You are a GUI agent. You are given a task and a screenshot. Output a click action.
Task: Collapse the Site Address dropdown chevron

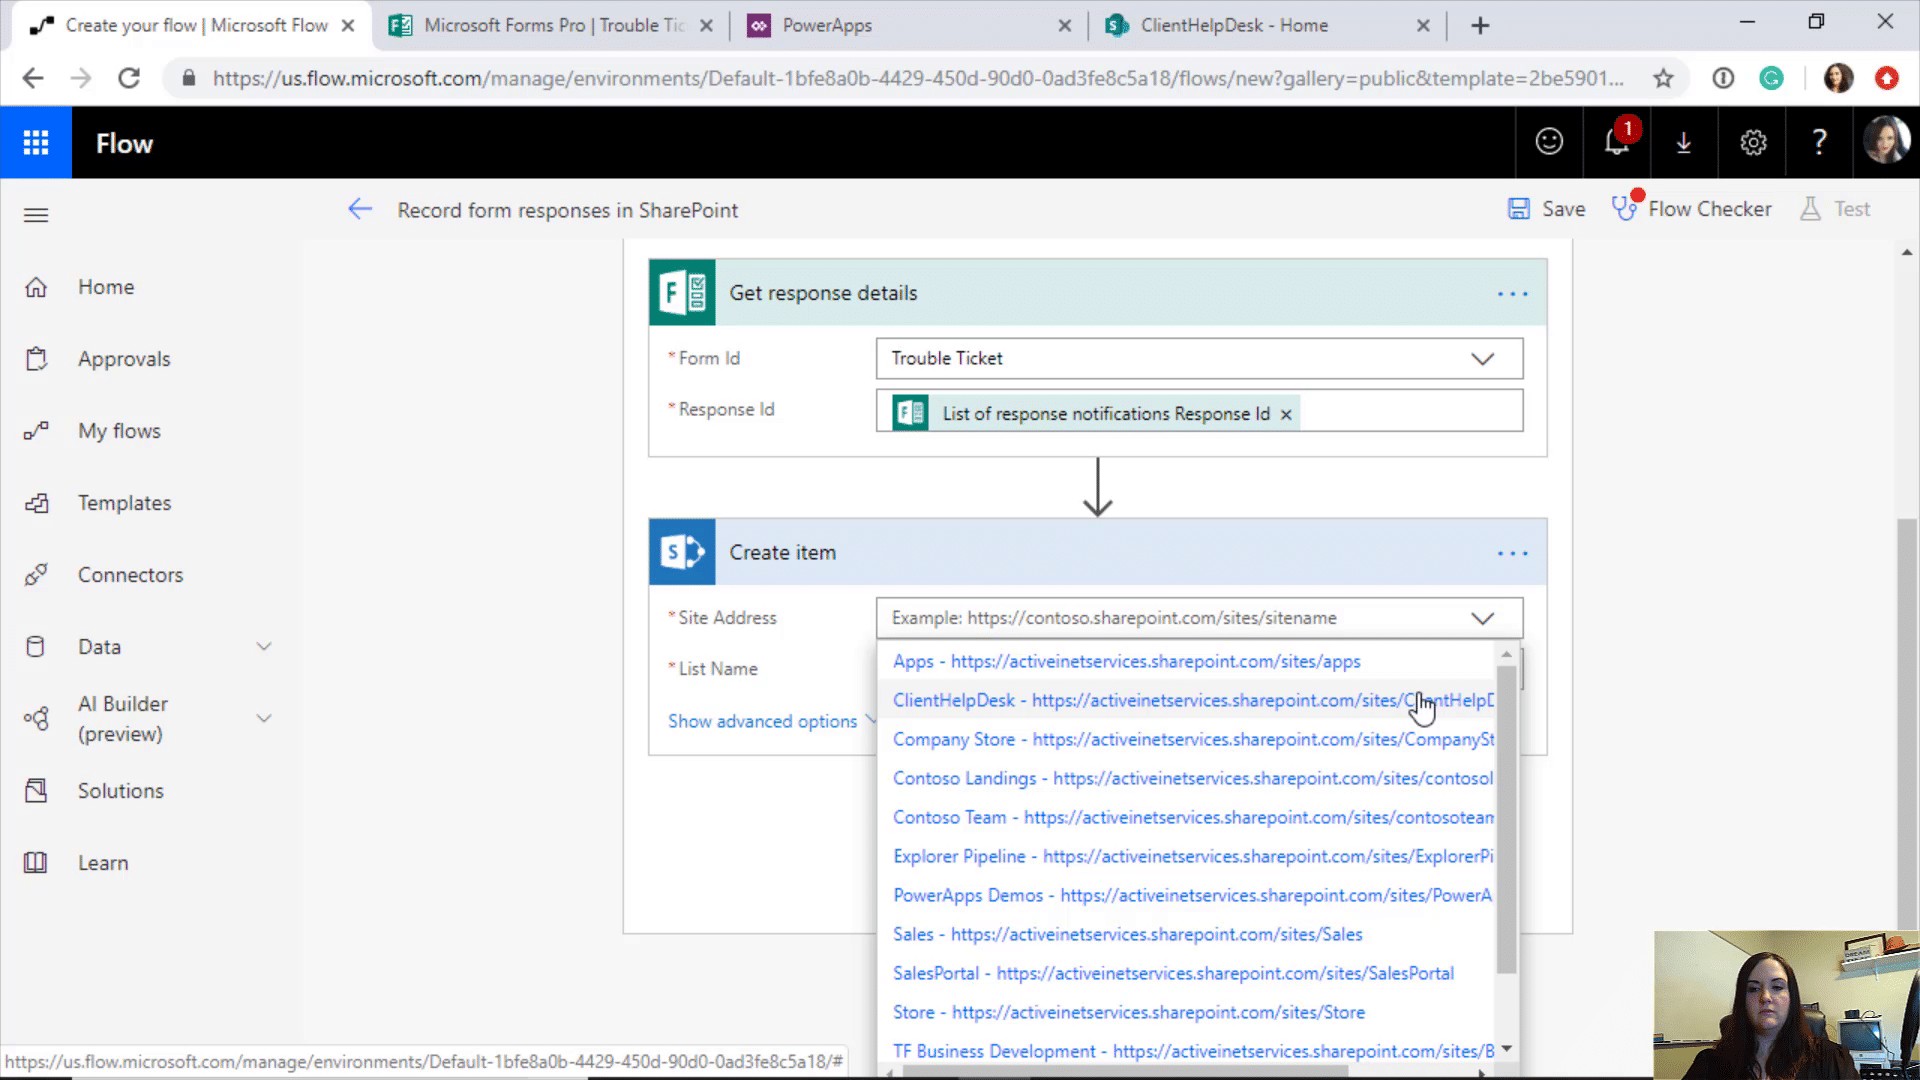click(1482, 618)
